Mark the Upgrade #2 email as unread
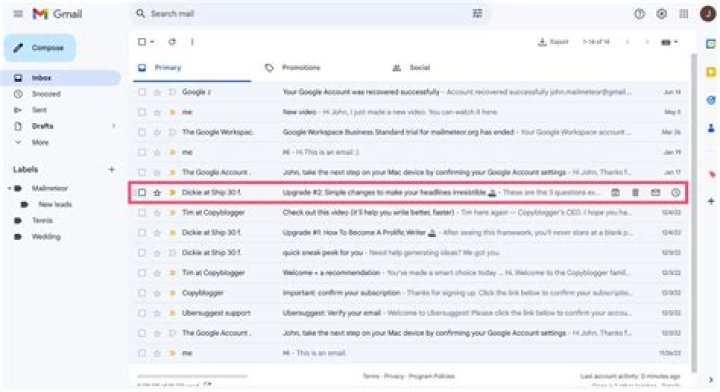This screenshot has height=392, width=720. click(x=655, y=193)
